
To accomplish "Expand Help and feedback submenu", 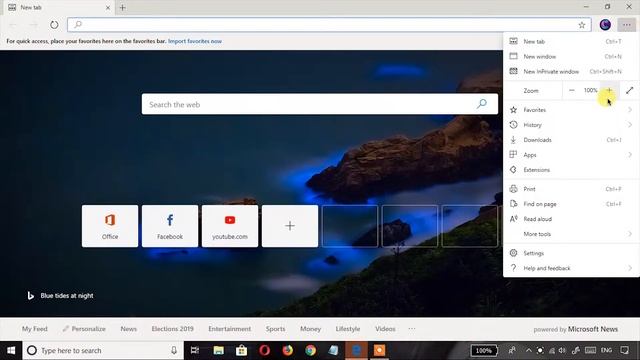I will 571,268.
